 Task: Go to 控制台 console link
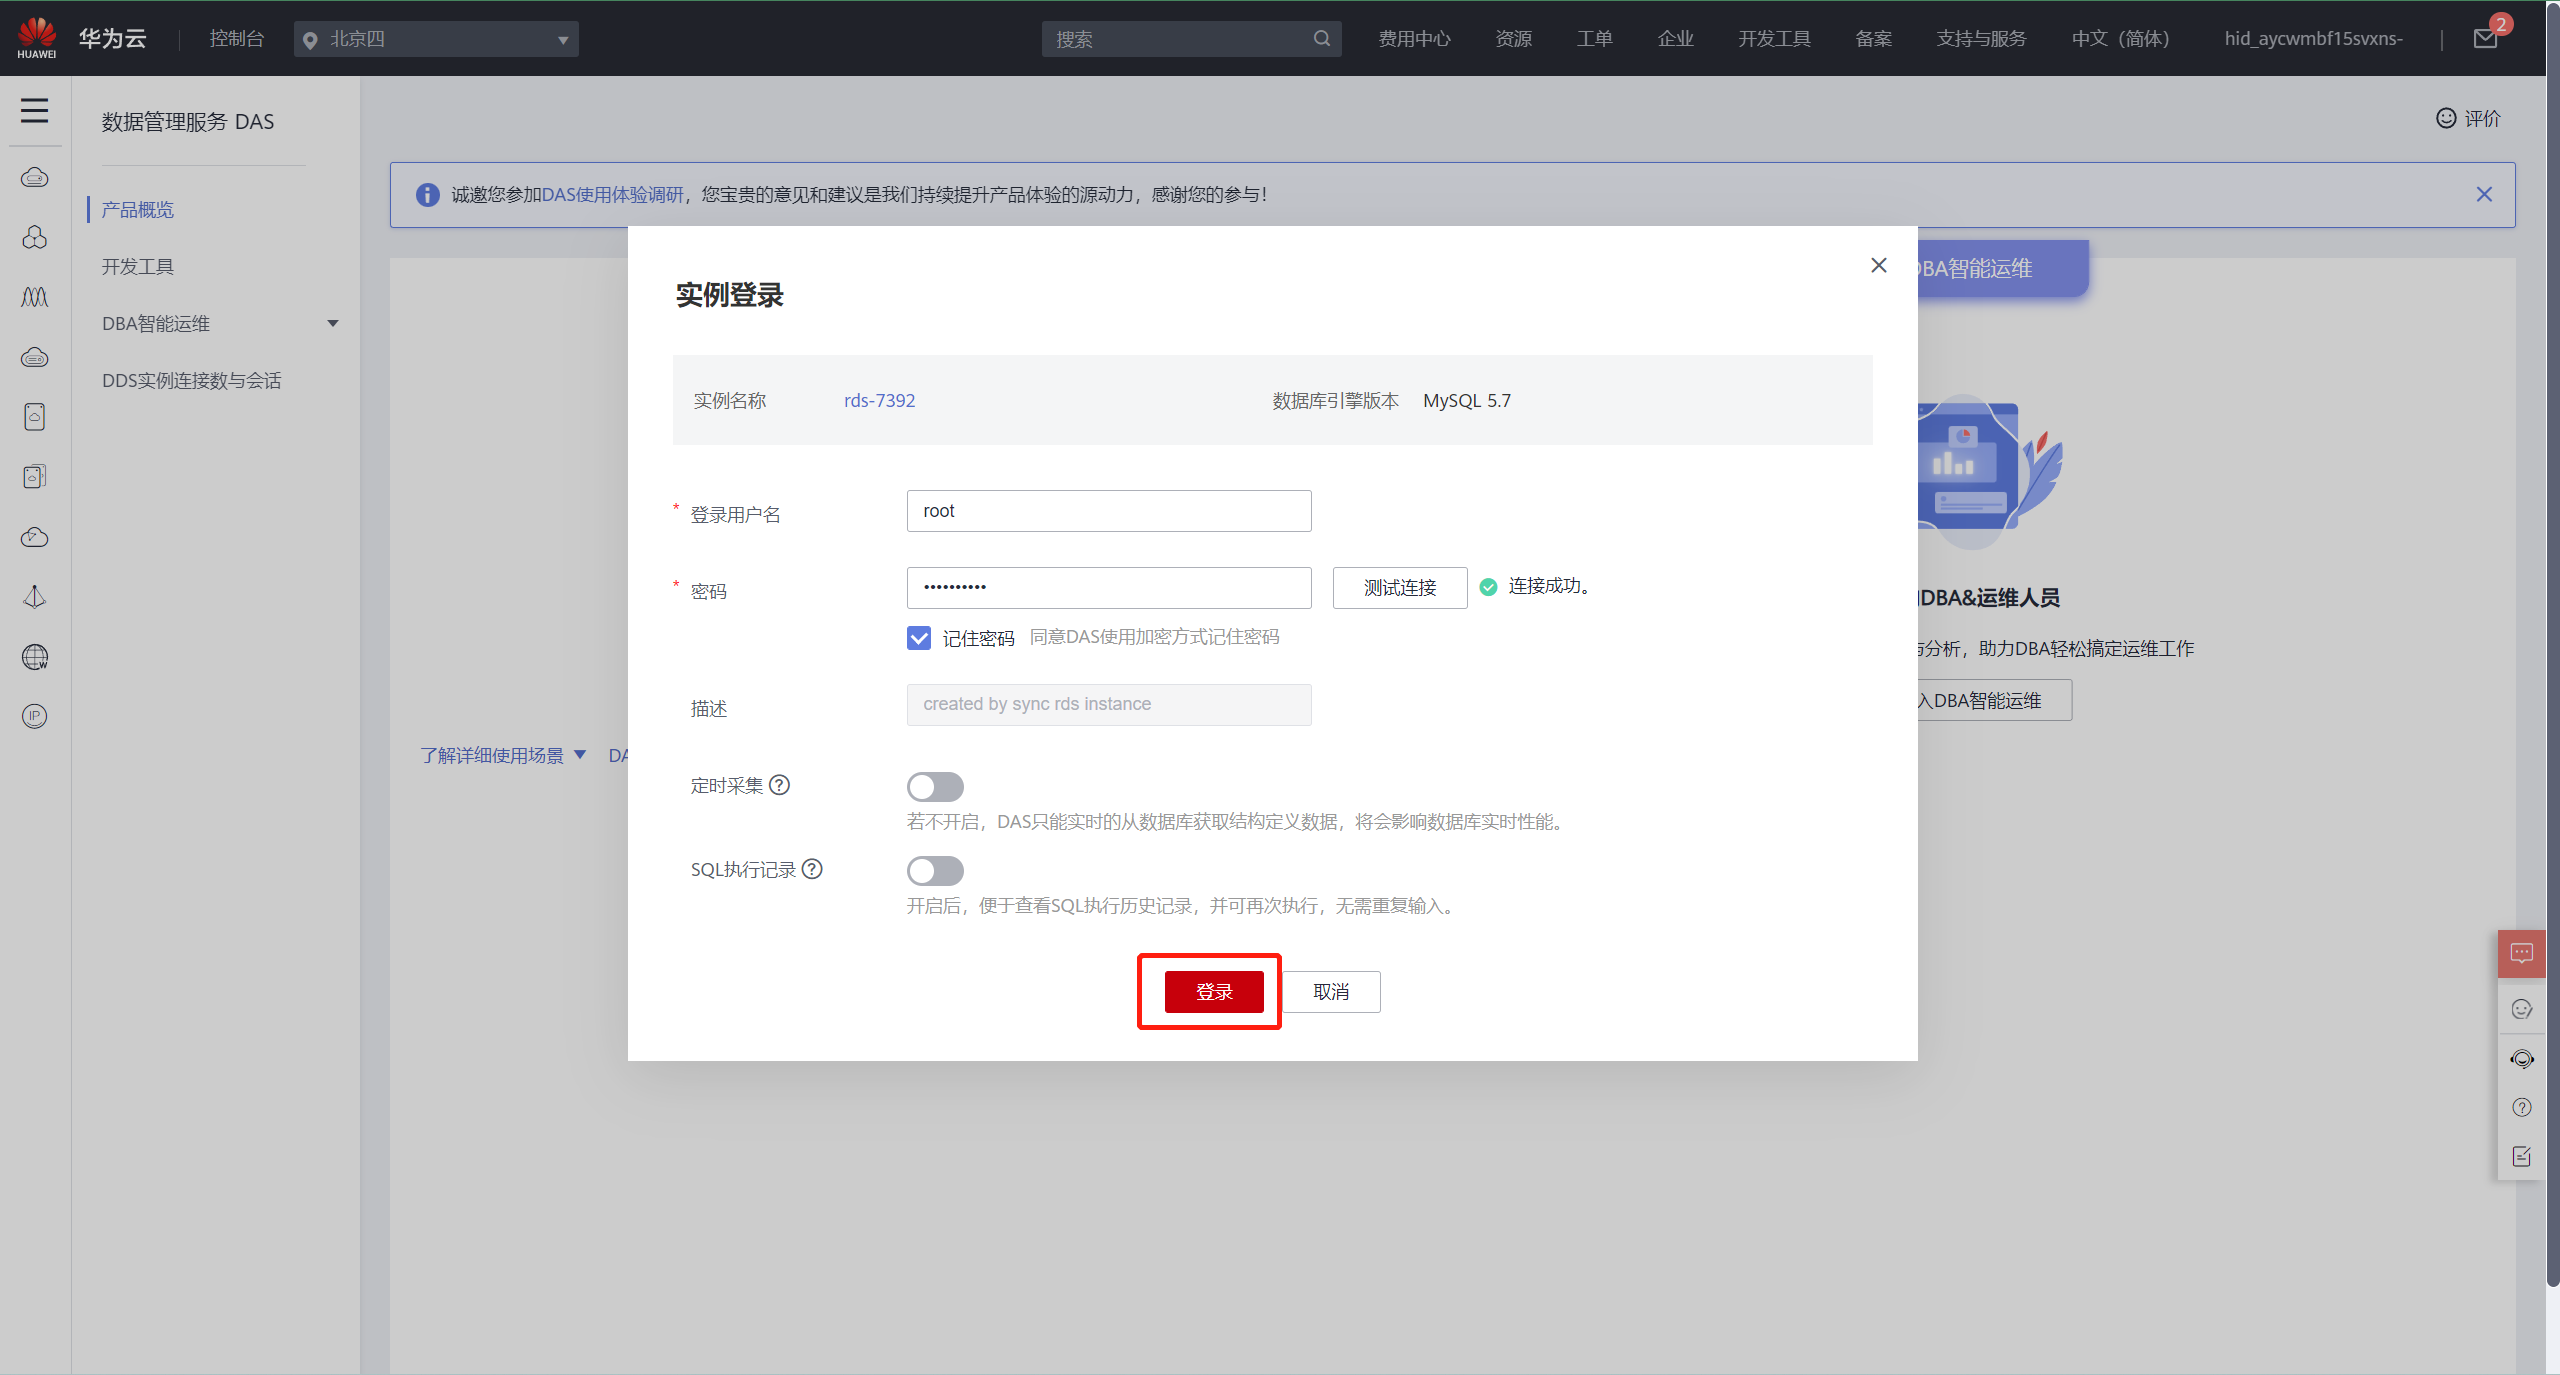(236, 39)
